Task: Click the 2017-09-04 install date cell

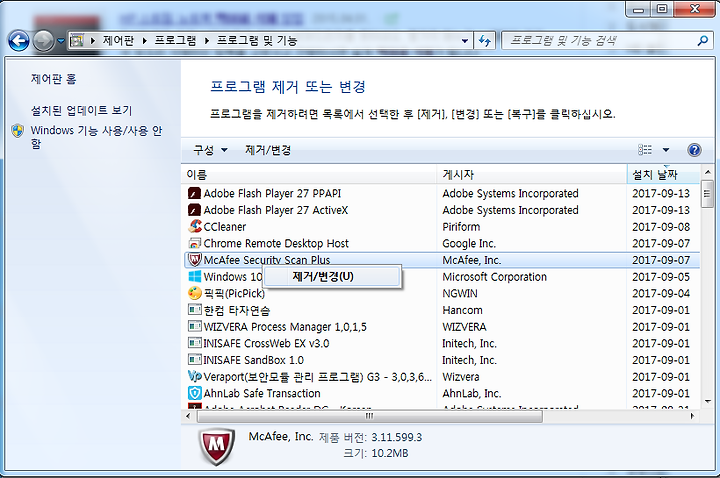Action: pos(661,293)
